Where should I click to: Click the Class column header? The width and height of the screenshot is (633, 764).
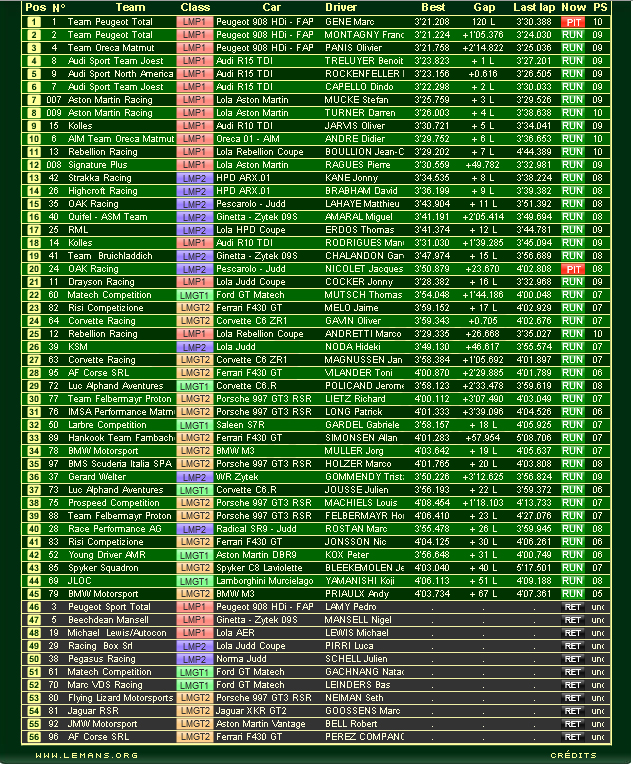(x=195, y=7)
